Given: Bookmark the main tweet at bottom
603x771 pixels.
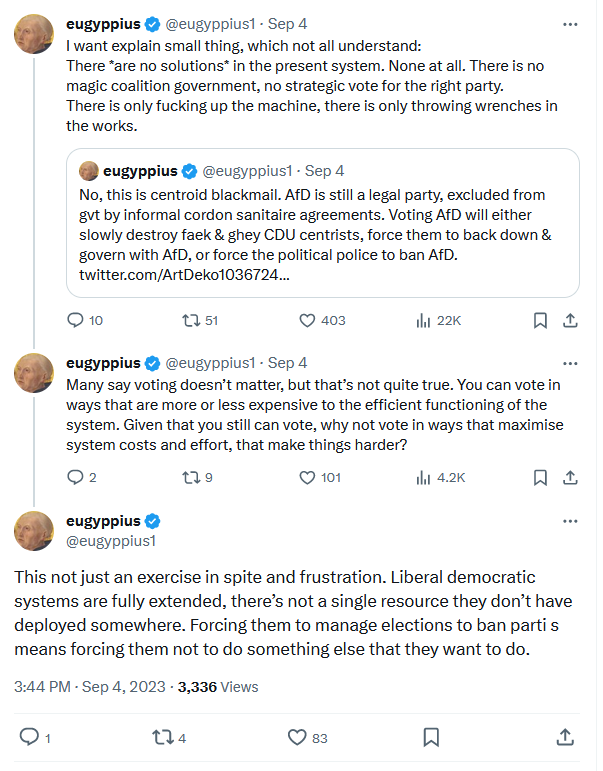Looking at the screenshot, I should click(431, 738).
